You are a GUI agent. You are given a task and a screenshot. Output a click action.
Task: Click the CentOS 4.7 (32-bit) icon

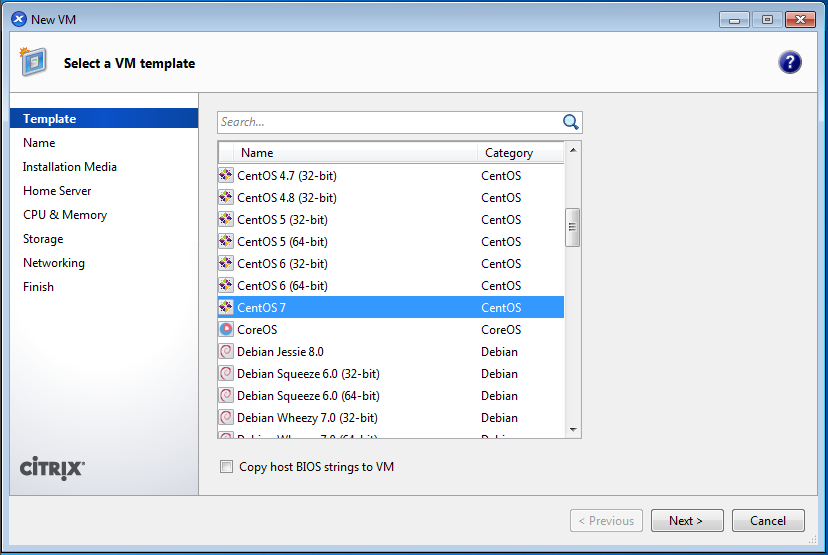pos(226,176)
